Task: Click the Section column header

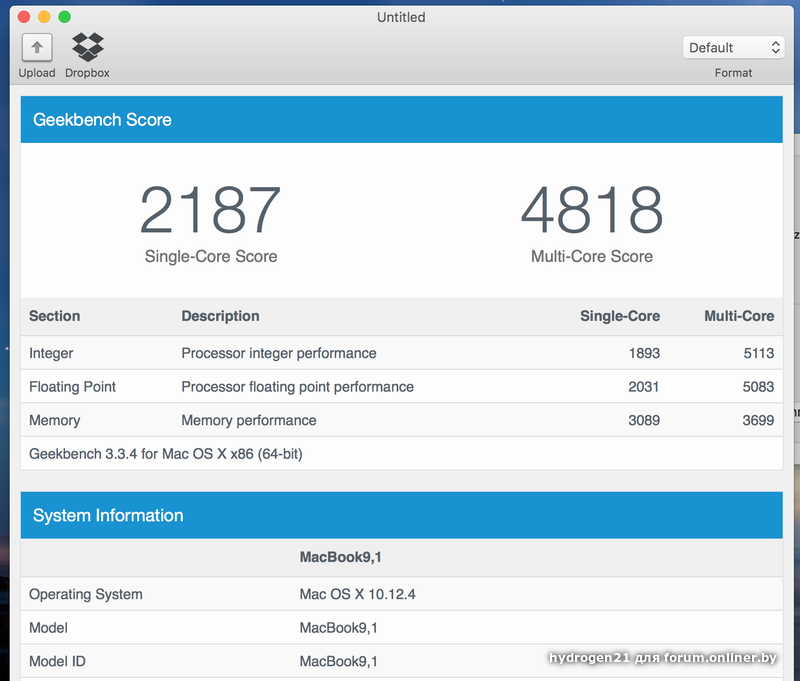Action: (x=55, y=316)
